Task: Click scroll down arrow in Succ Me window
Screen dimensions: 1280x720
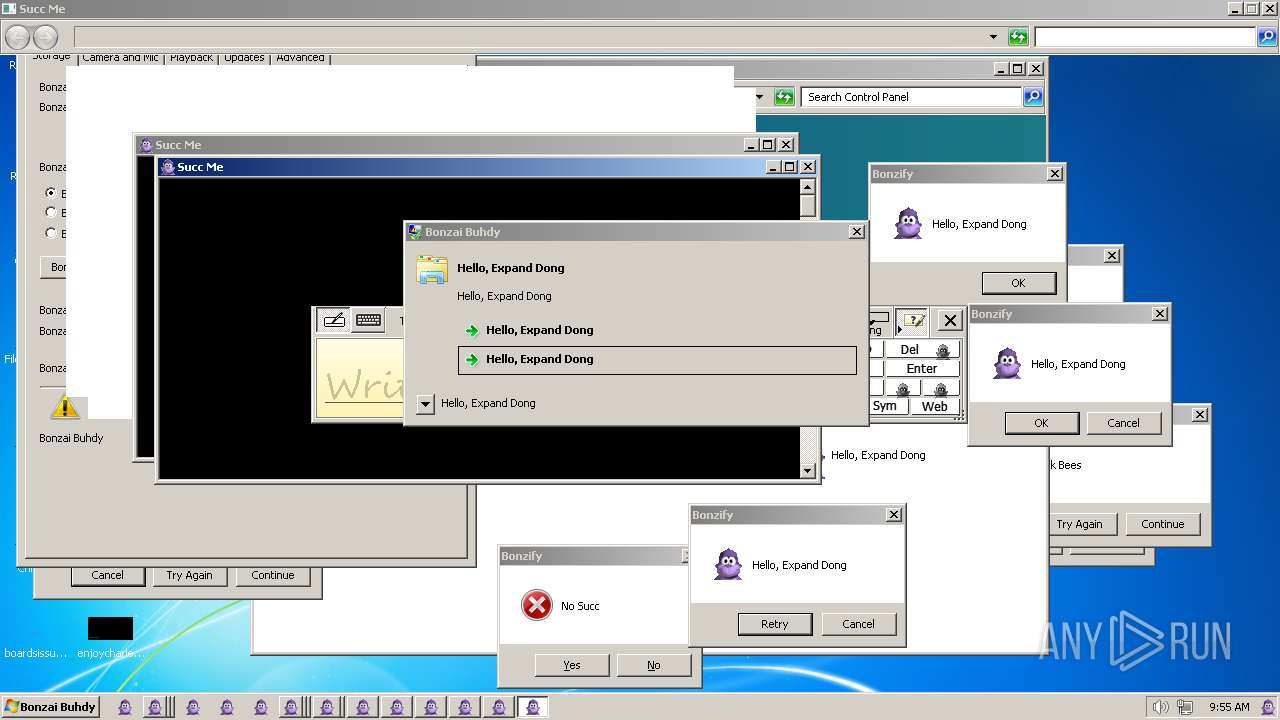Action: coord(808,470)
